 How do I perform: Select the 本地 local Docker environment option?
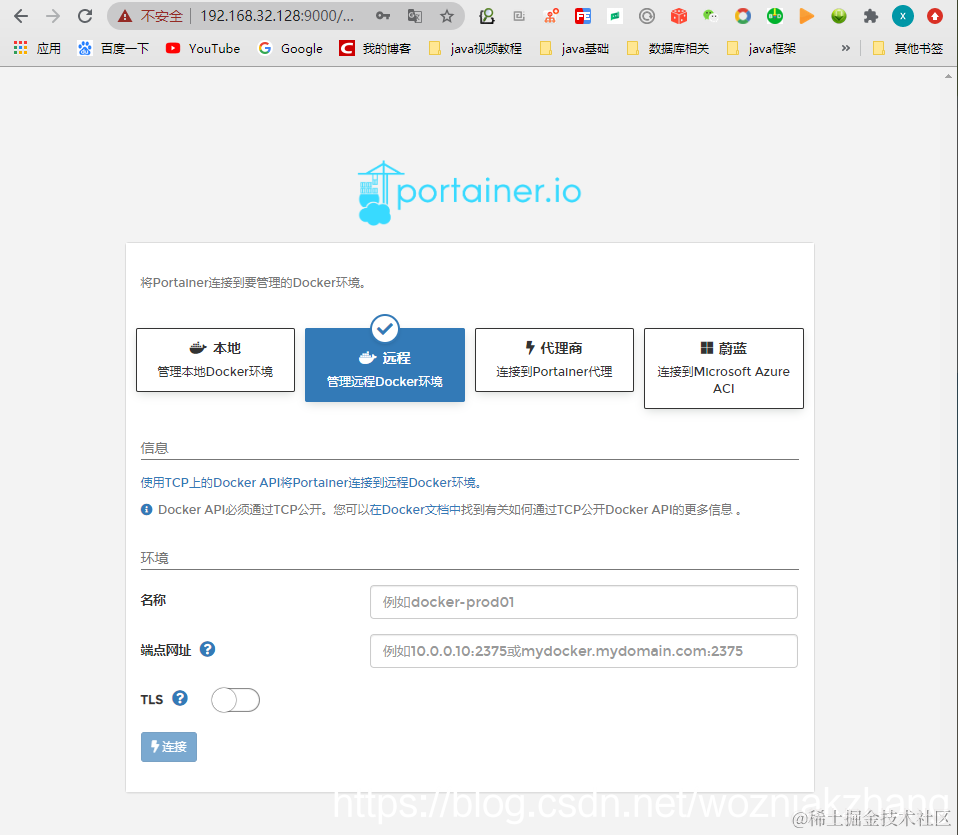click(215, 360)
